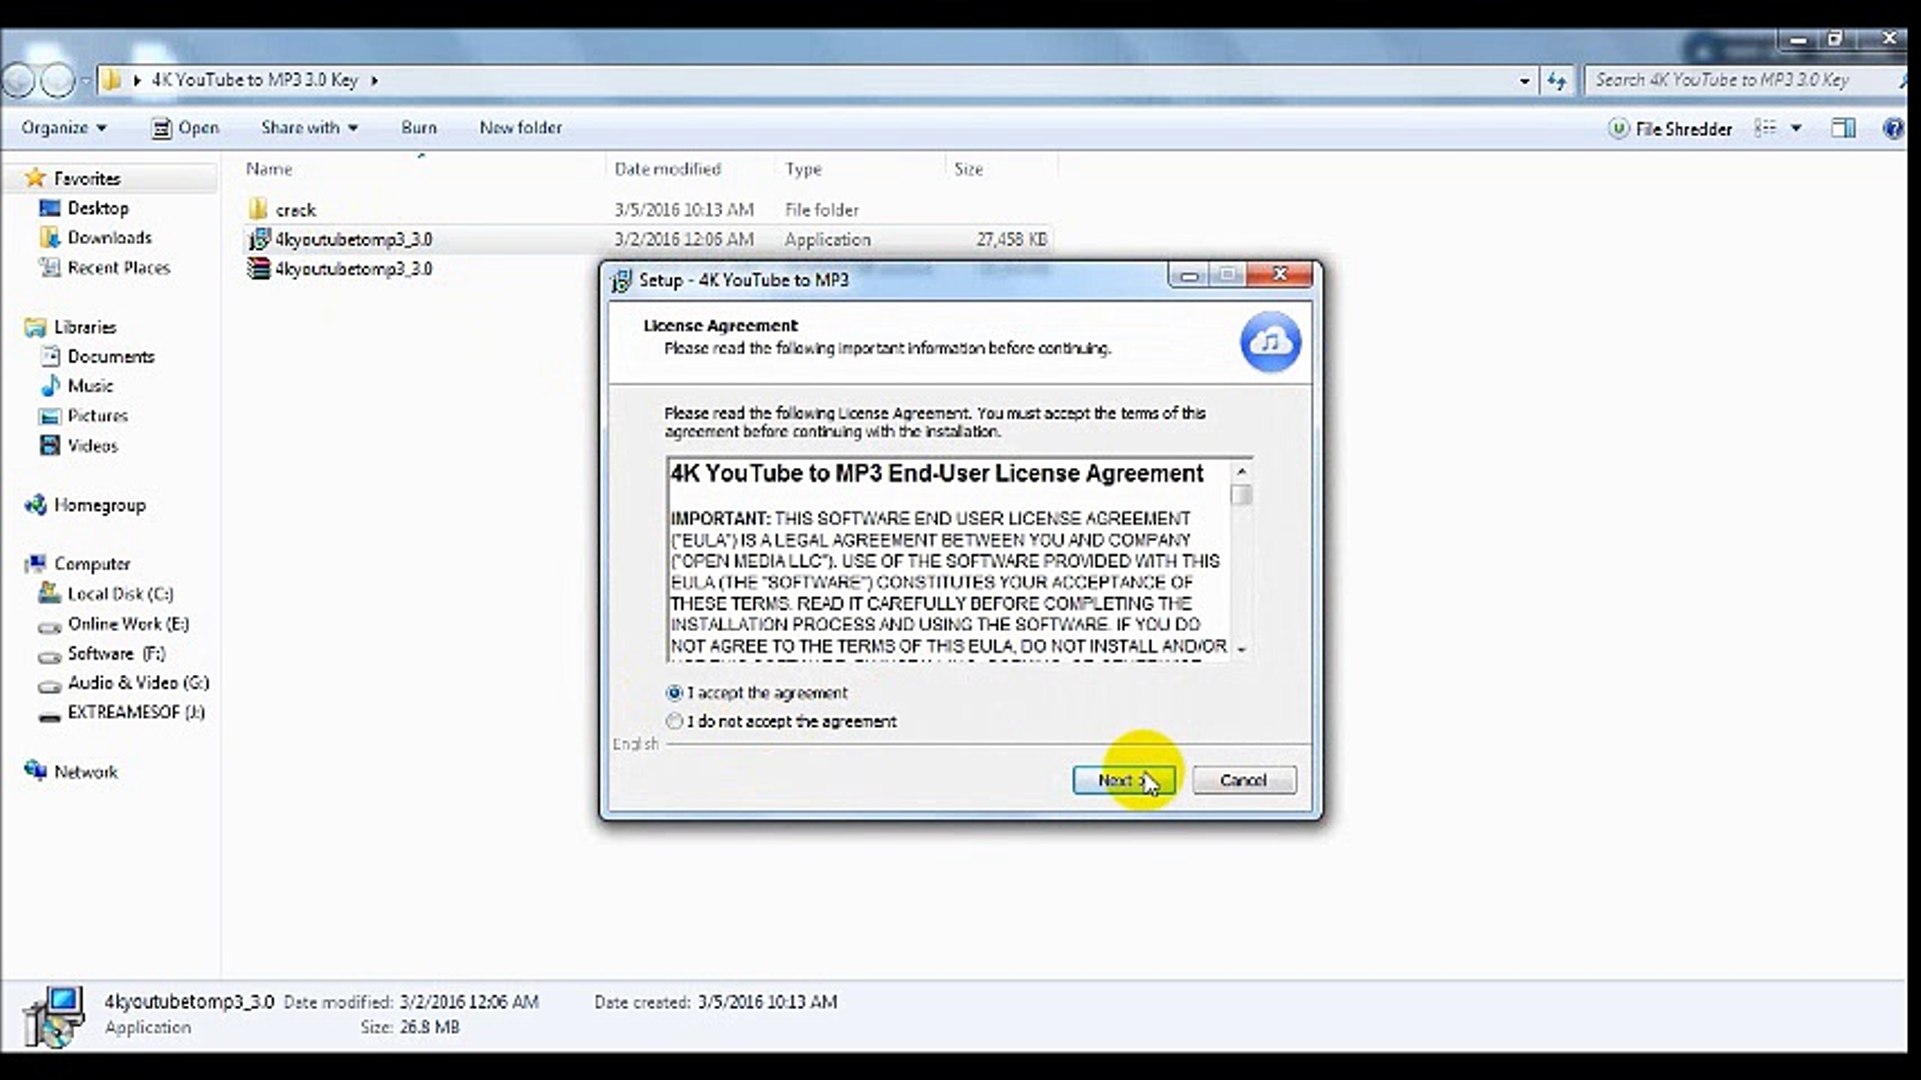The image size is (1921, 1080).
Task: Click Burn in Explorer toolbar
Action: [x=419, y=128]
